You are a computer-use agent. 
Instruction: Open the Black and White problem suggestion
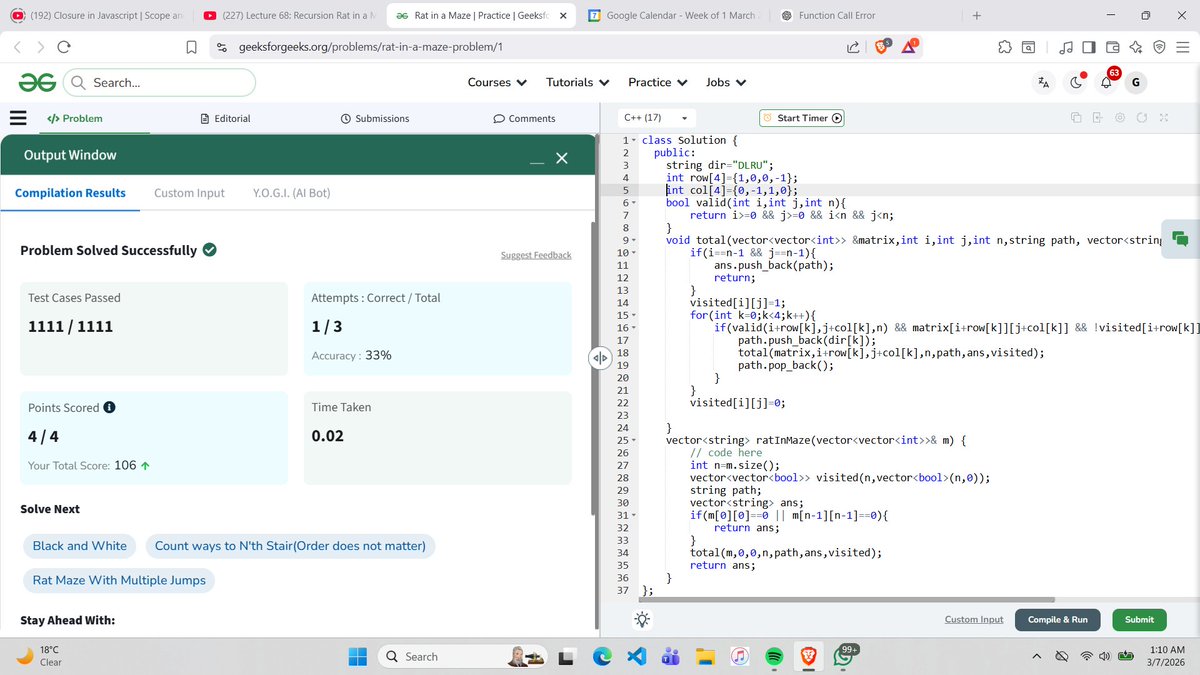pos(80,546)
